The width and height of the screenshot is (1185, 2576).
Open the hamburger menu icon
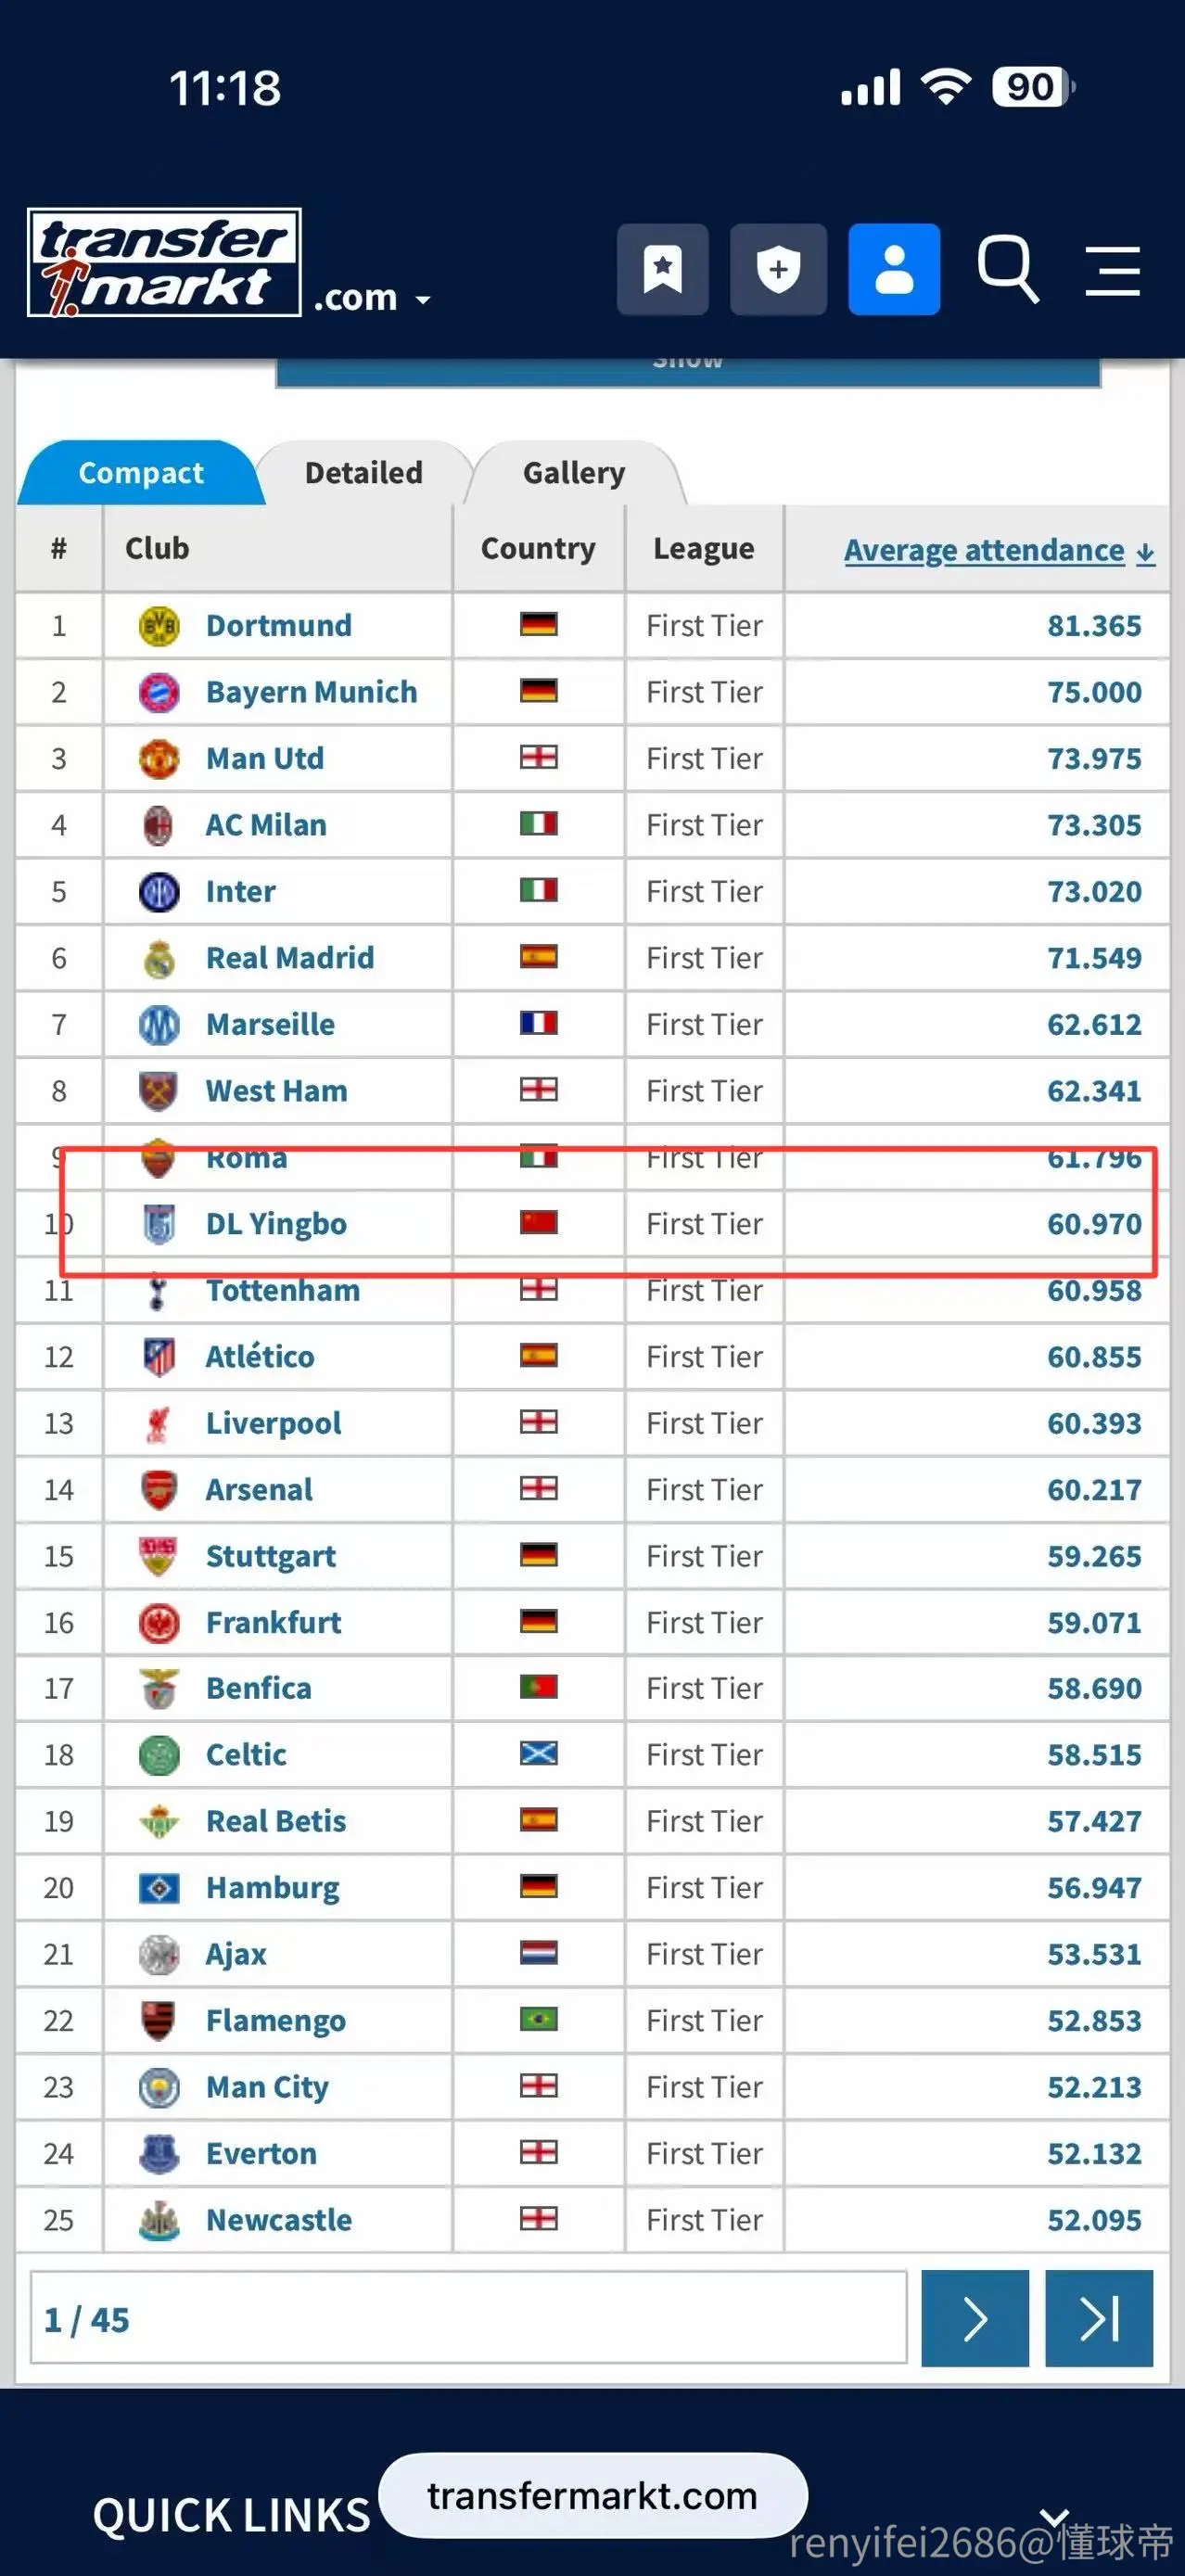(x=1113, y=270)
